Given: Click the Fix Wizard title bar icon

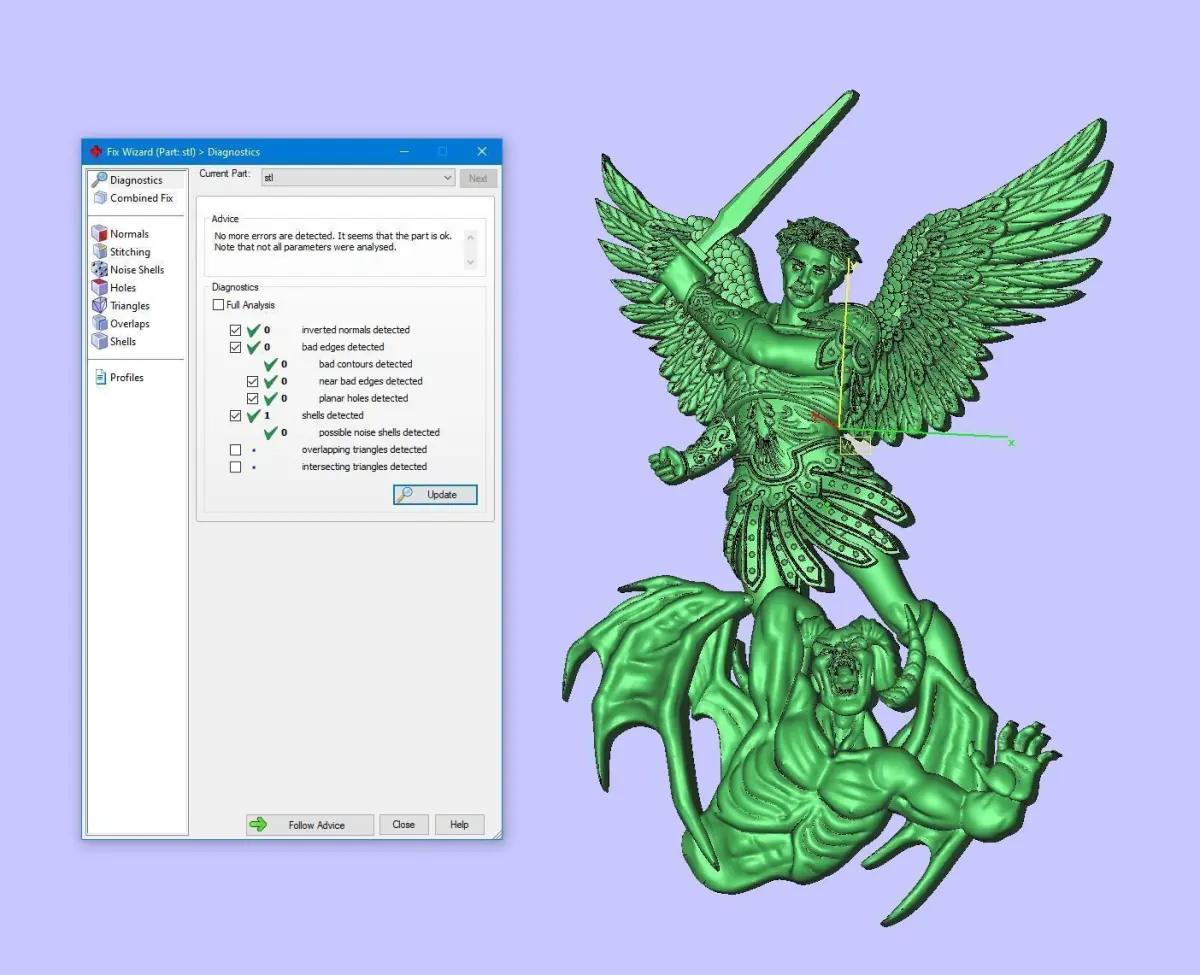Looking at the screenshot, I should (x=95, y=152).
